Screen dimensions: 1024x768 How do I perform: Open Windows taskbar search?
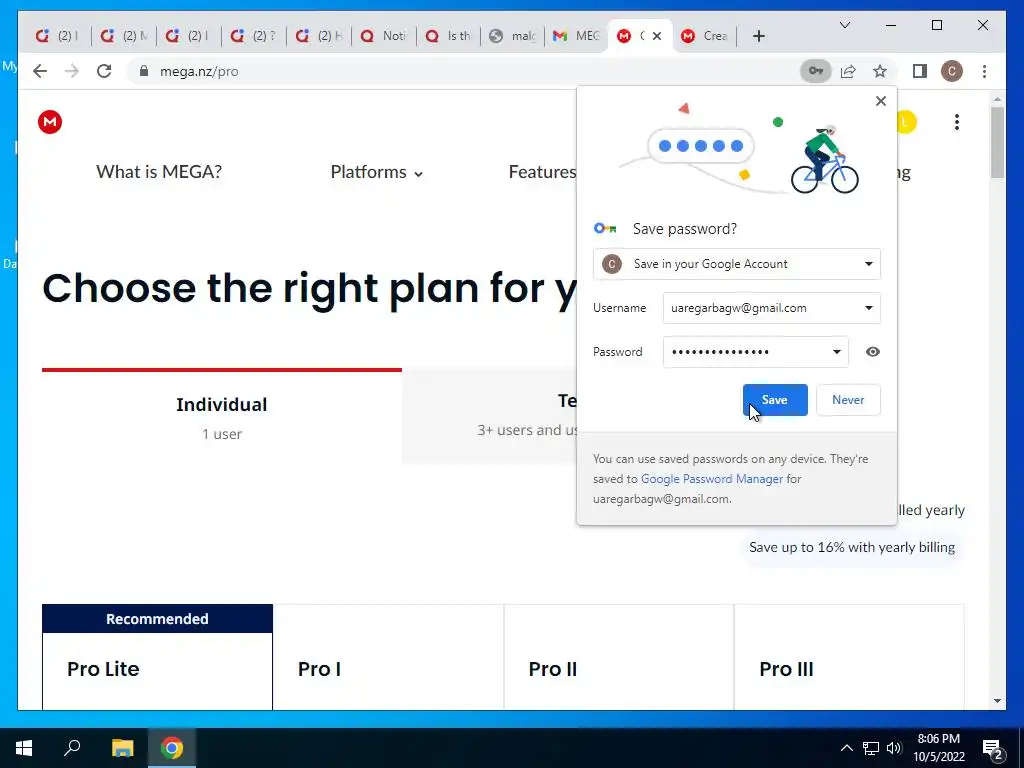point(72,748)
